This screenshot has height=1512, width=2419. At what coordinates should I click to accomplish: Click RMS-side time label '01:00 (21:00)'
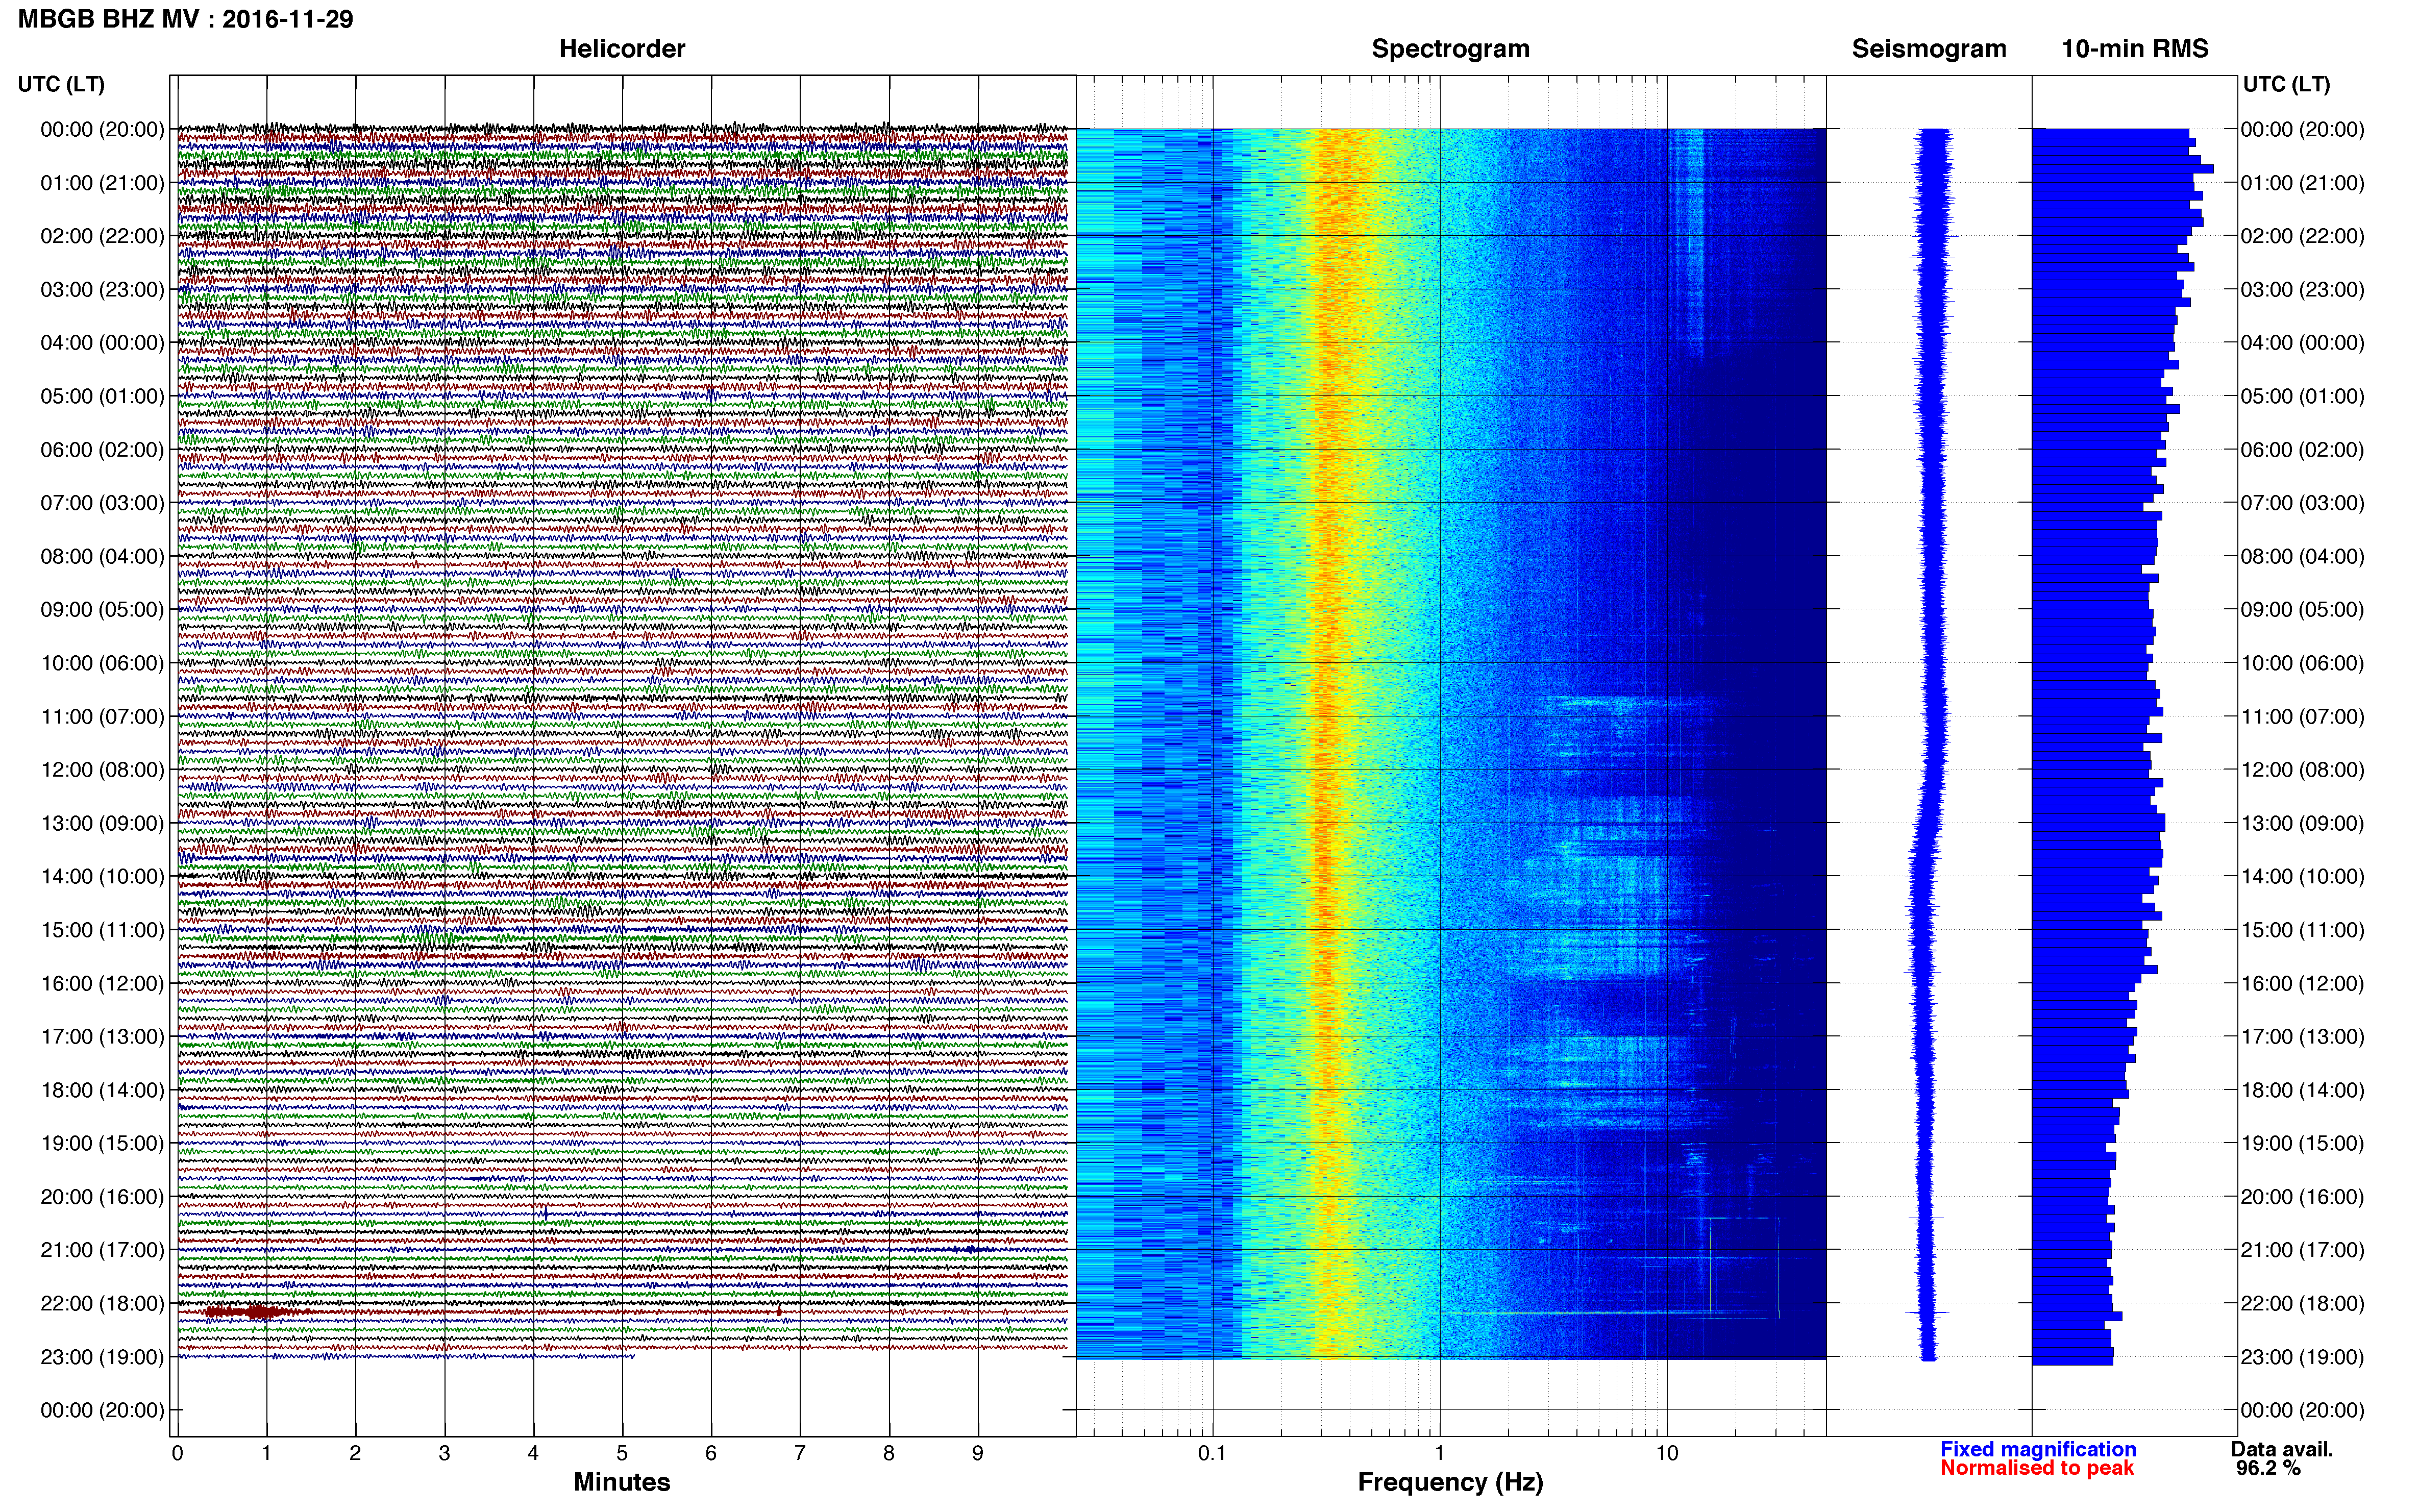pos(2302,183)
